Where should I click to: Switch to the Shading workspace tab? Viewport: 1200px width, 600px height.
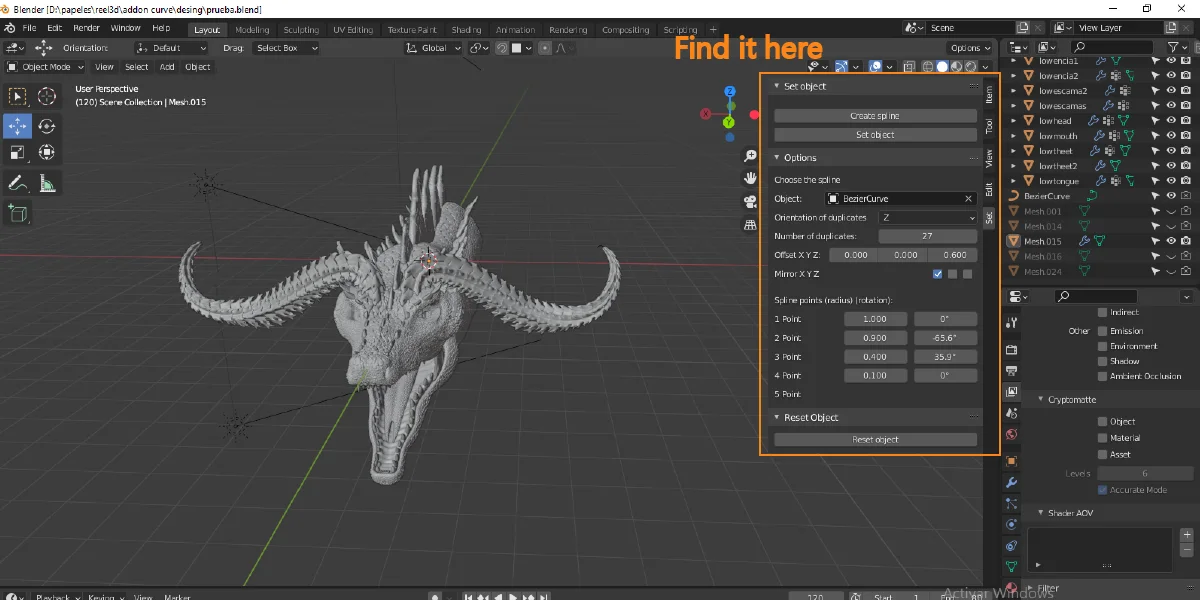click(466, 29)
